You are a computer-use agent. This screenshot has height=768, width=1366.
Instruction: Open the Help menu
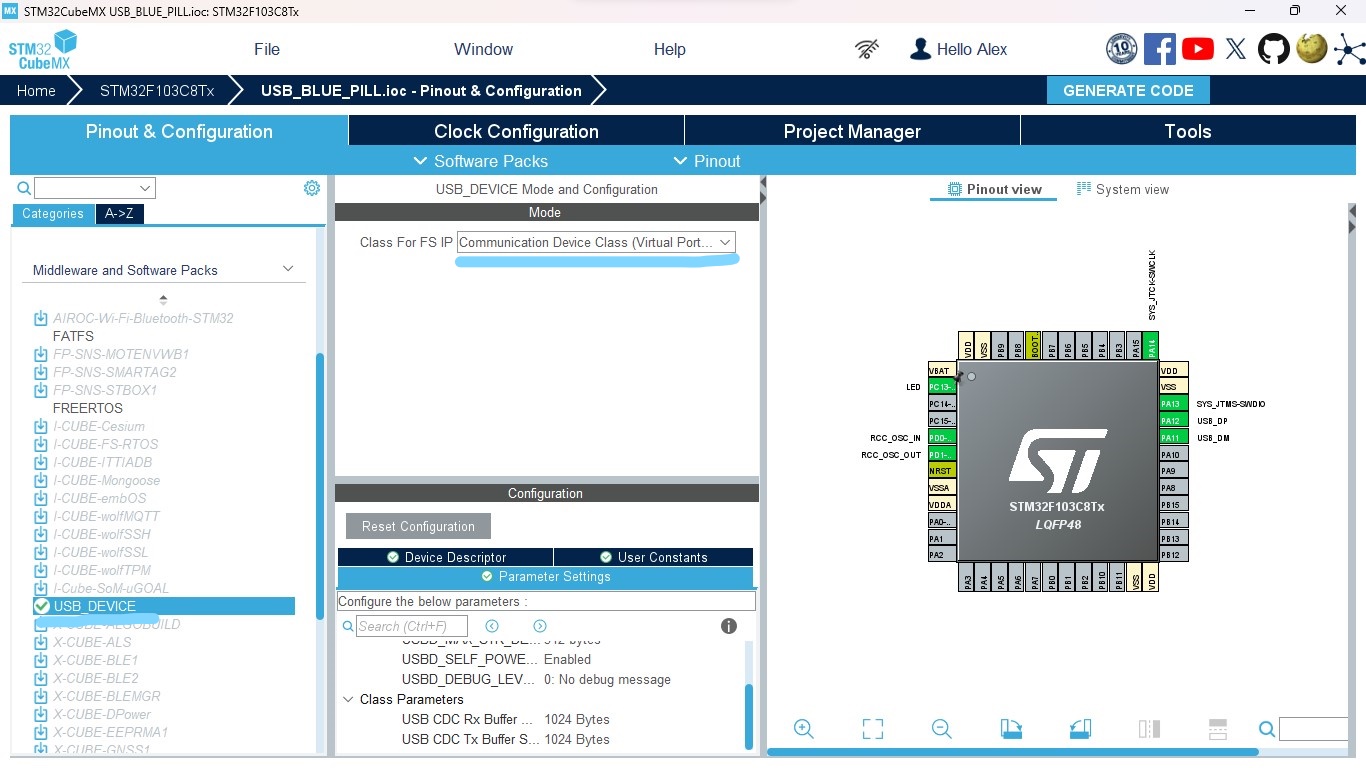pyautogui.click(x=670, y=49)
